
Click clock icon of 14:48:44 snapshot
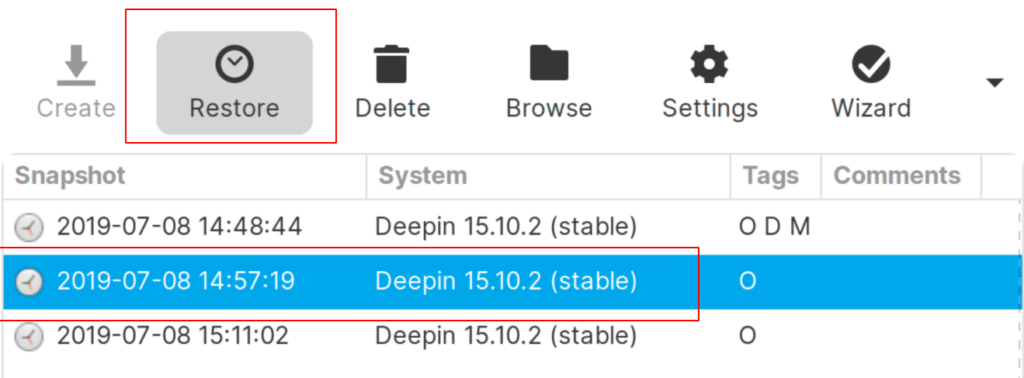[29, 227]
